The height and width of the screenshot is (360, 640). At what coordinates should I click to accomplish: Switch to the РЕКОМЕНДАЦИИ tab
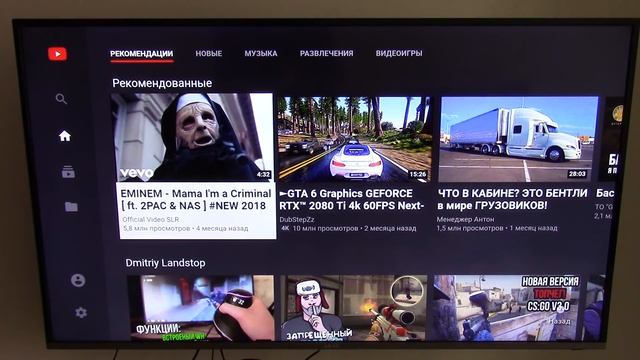click(142, 53)
